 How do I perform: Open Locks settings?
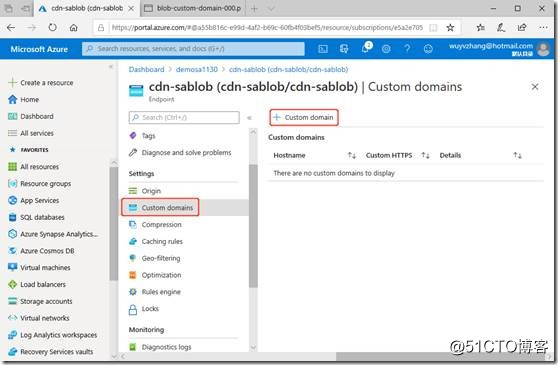coord(143,309)
